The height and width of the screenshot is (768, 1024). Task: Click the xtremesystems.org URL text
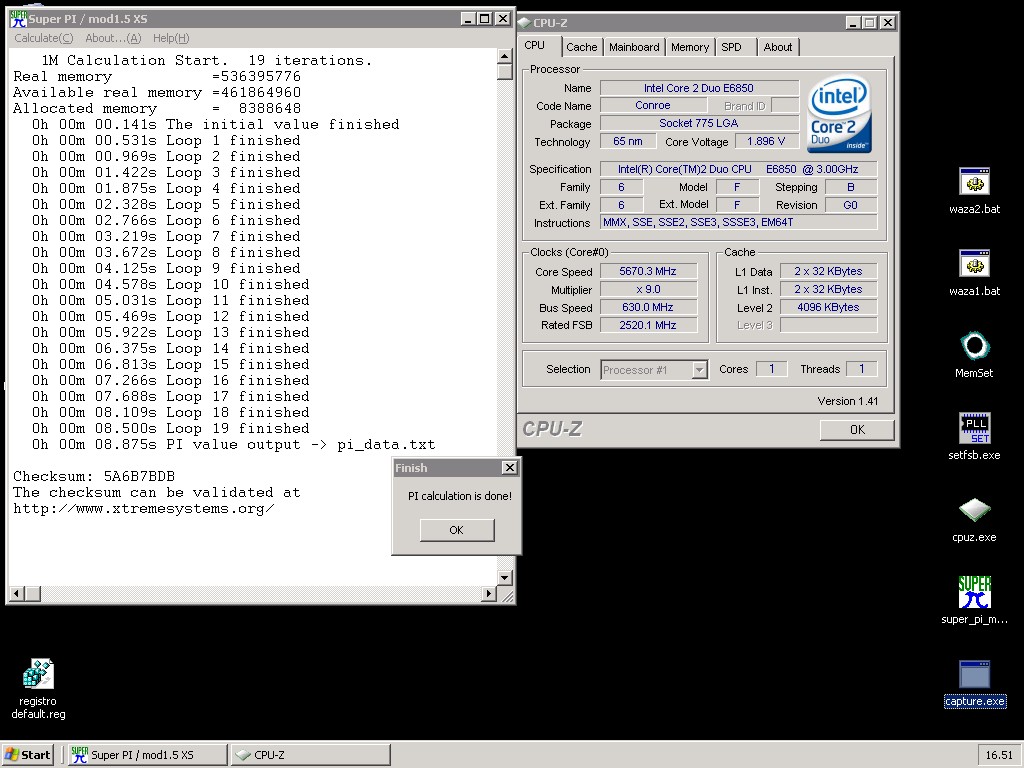[144, 508]
